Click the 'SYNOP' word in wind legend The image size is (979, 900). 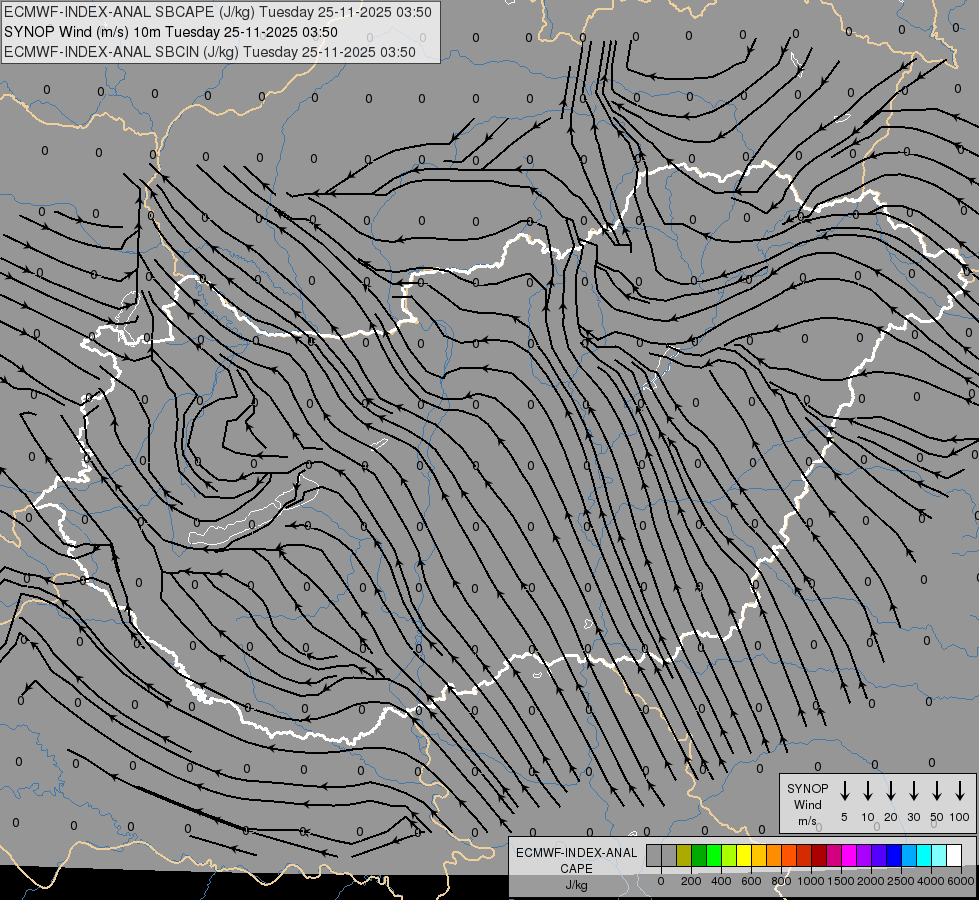click(807, 789)
